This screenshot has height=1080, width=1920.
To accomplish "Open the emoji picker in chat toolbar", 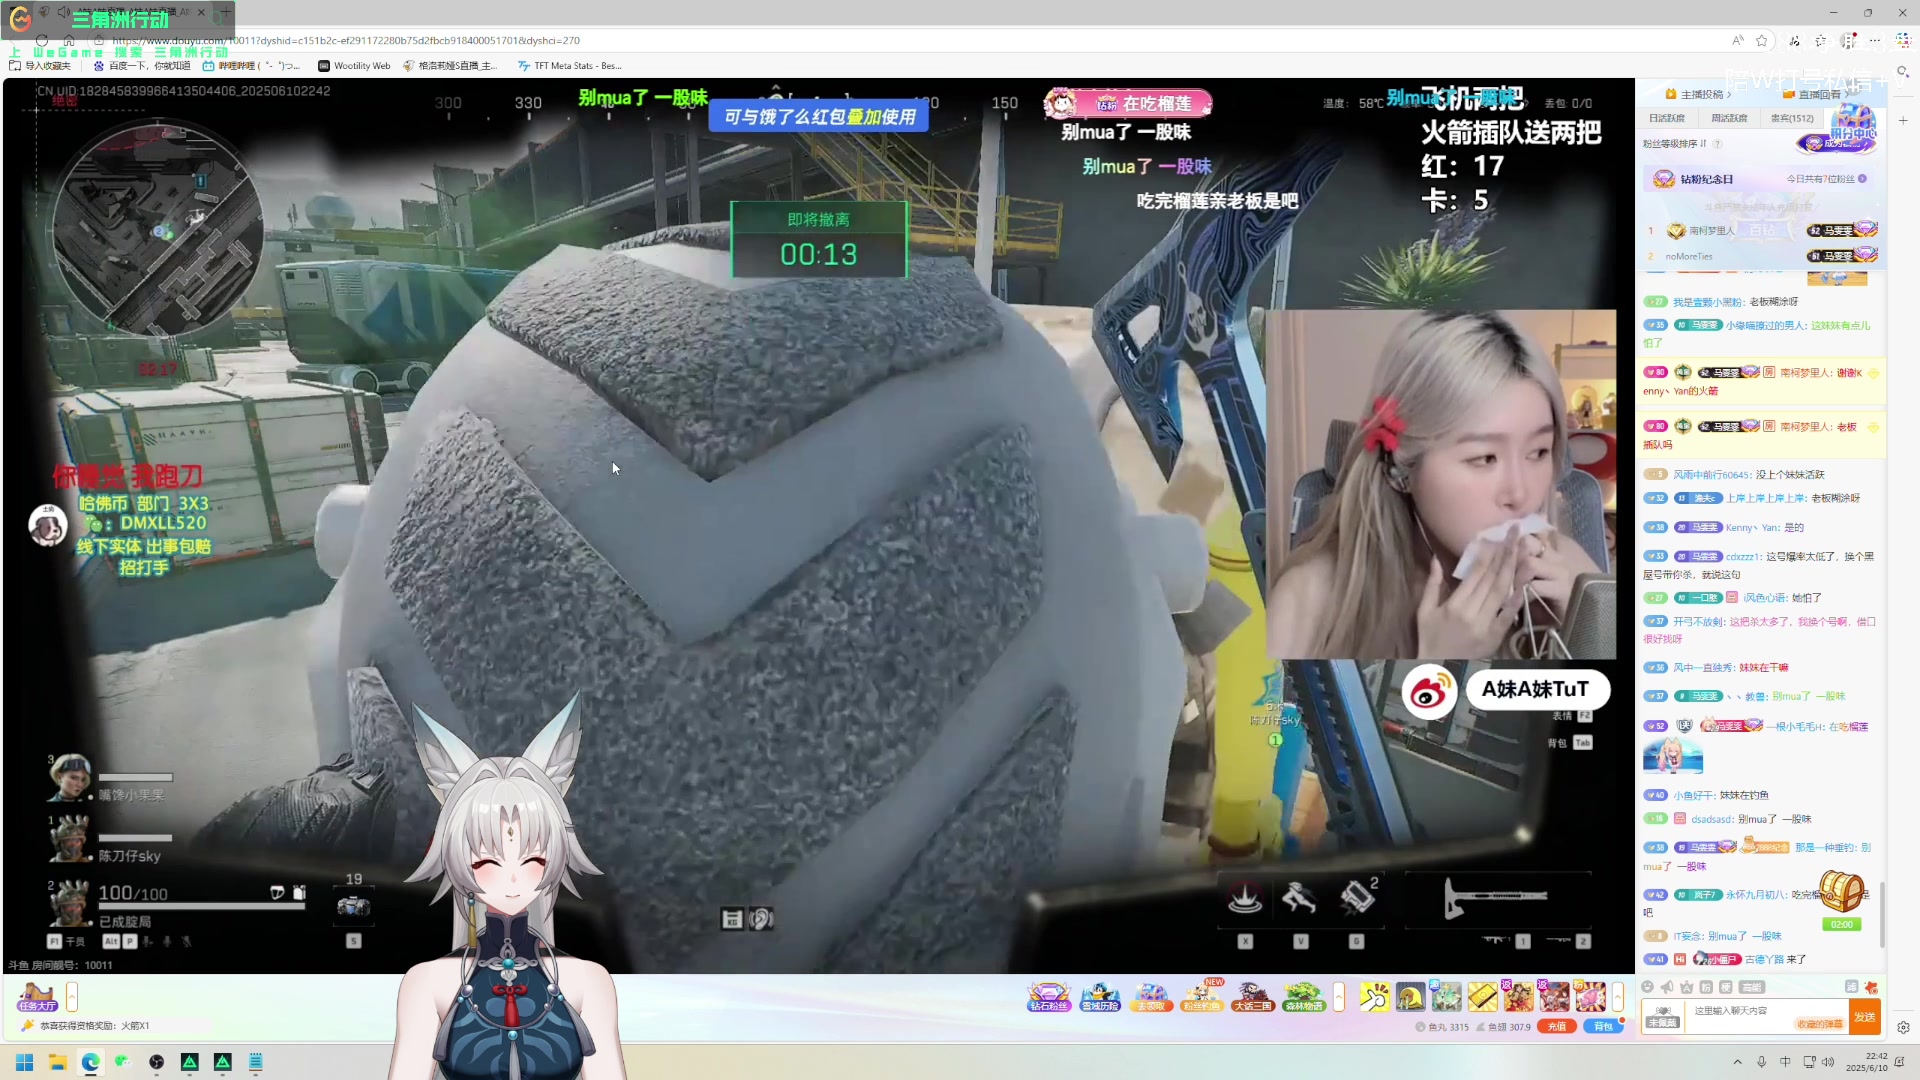I will click(1647, 987).
